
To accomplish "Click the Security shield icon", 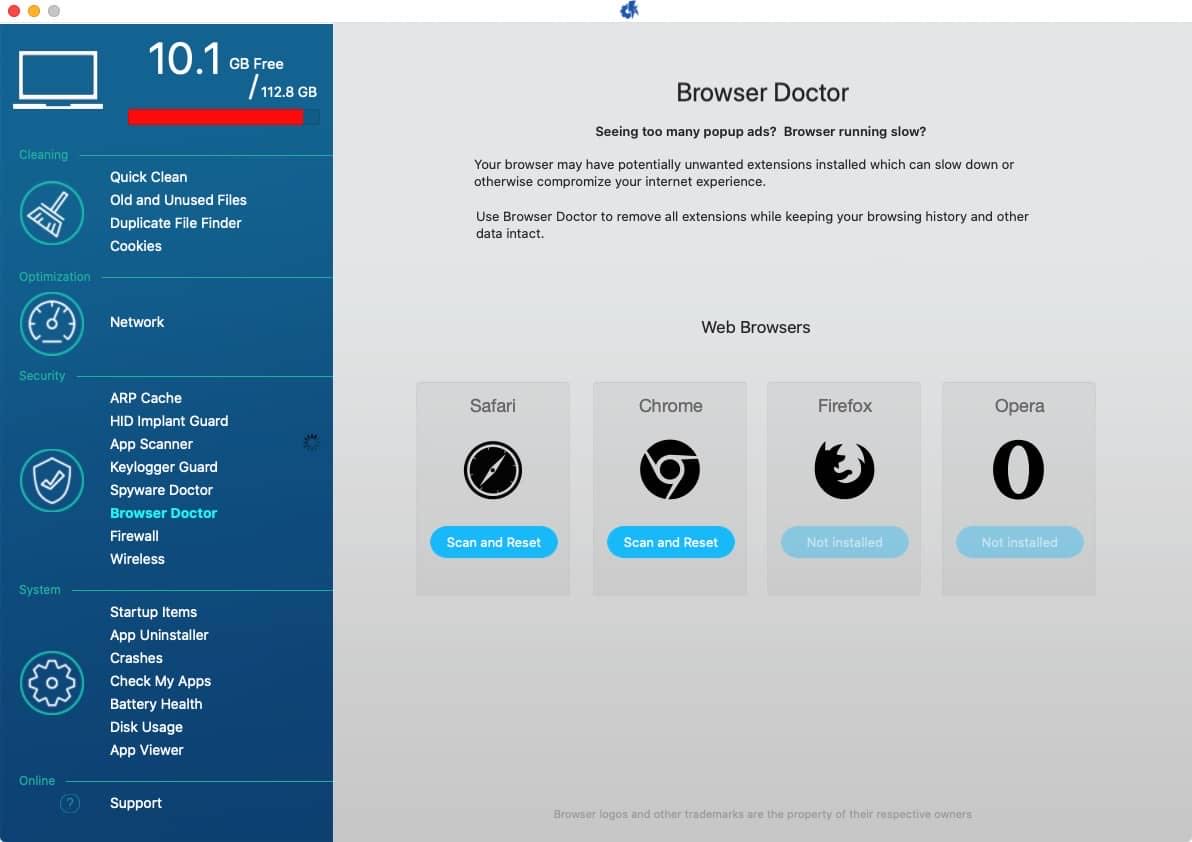I will pos(52,480).
